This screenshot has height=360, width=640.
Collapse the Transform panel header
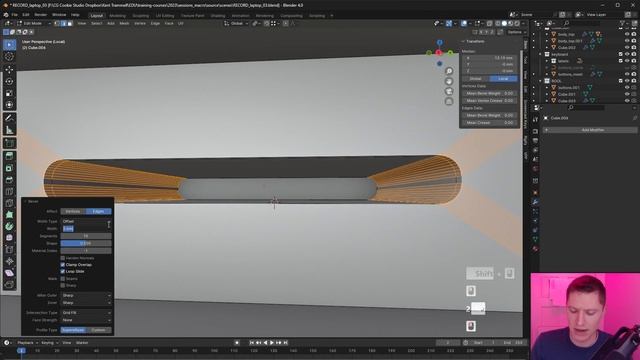[473, 41]
